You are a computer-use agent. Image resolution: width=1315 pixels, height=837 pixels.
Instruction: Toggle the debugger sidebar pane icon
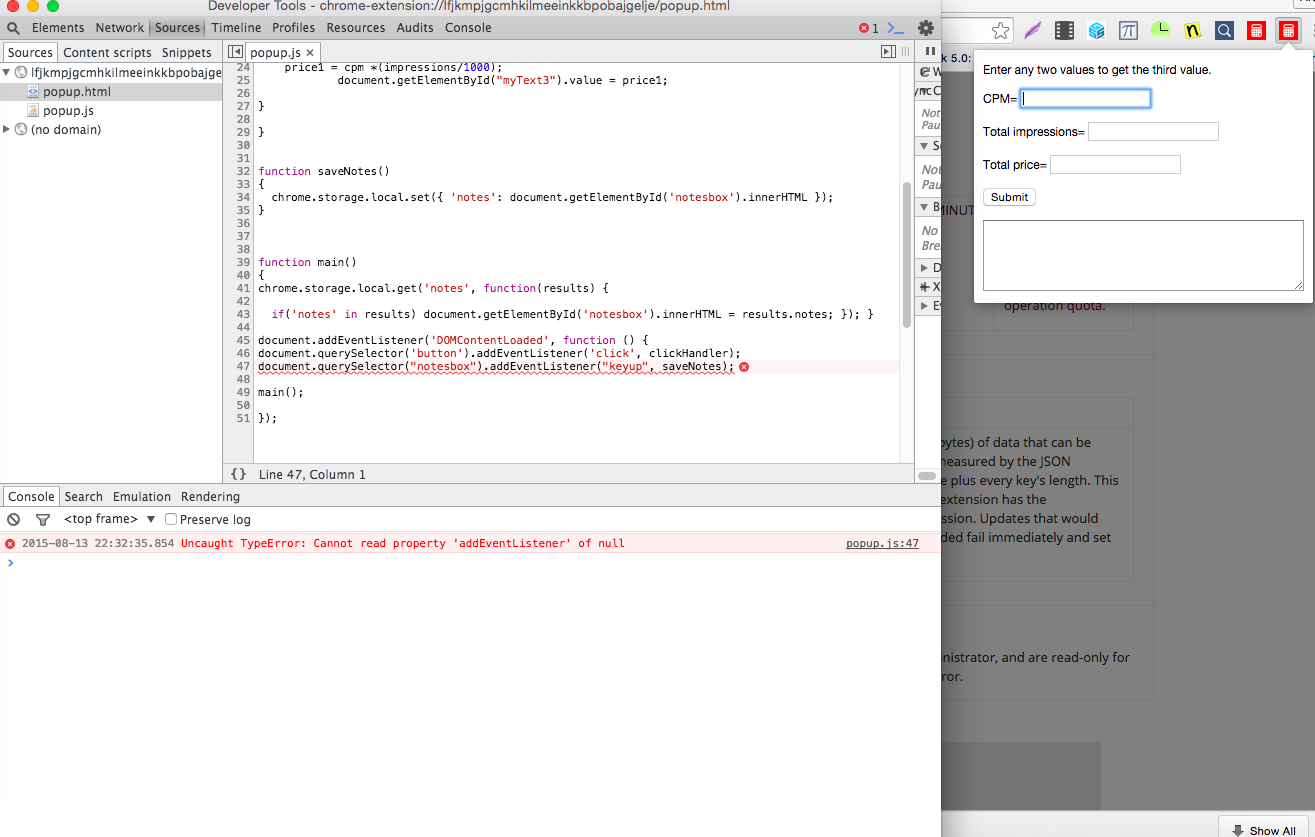[888, 52]
